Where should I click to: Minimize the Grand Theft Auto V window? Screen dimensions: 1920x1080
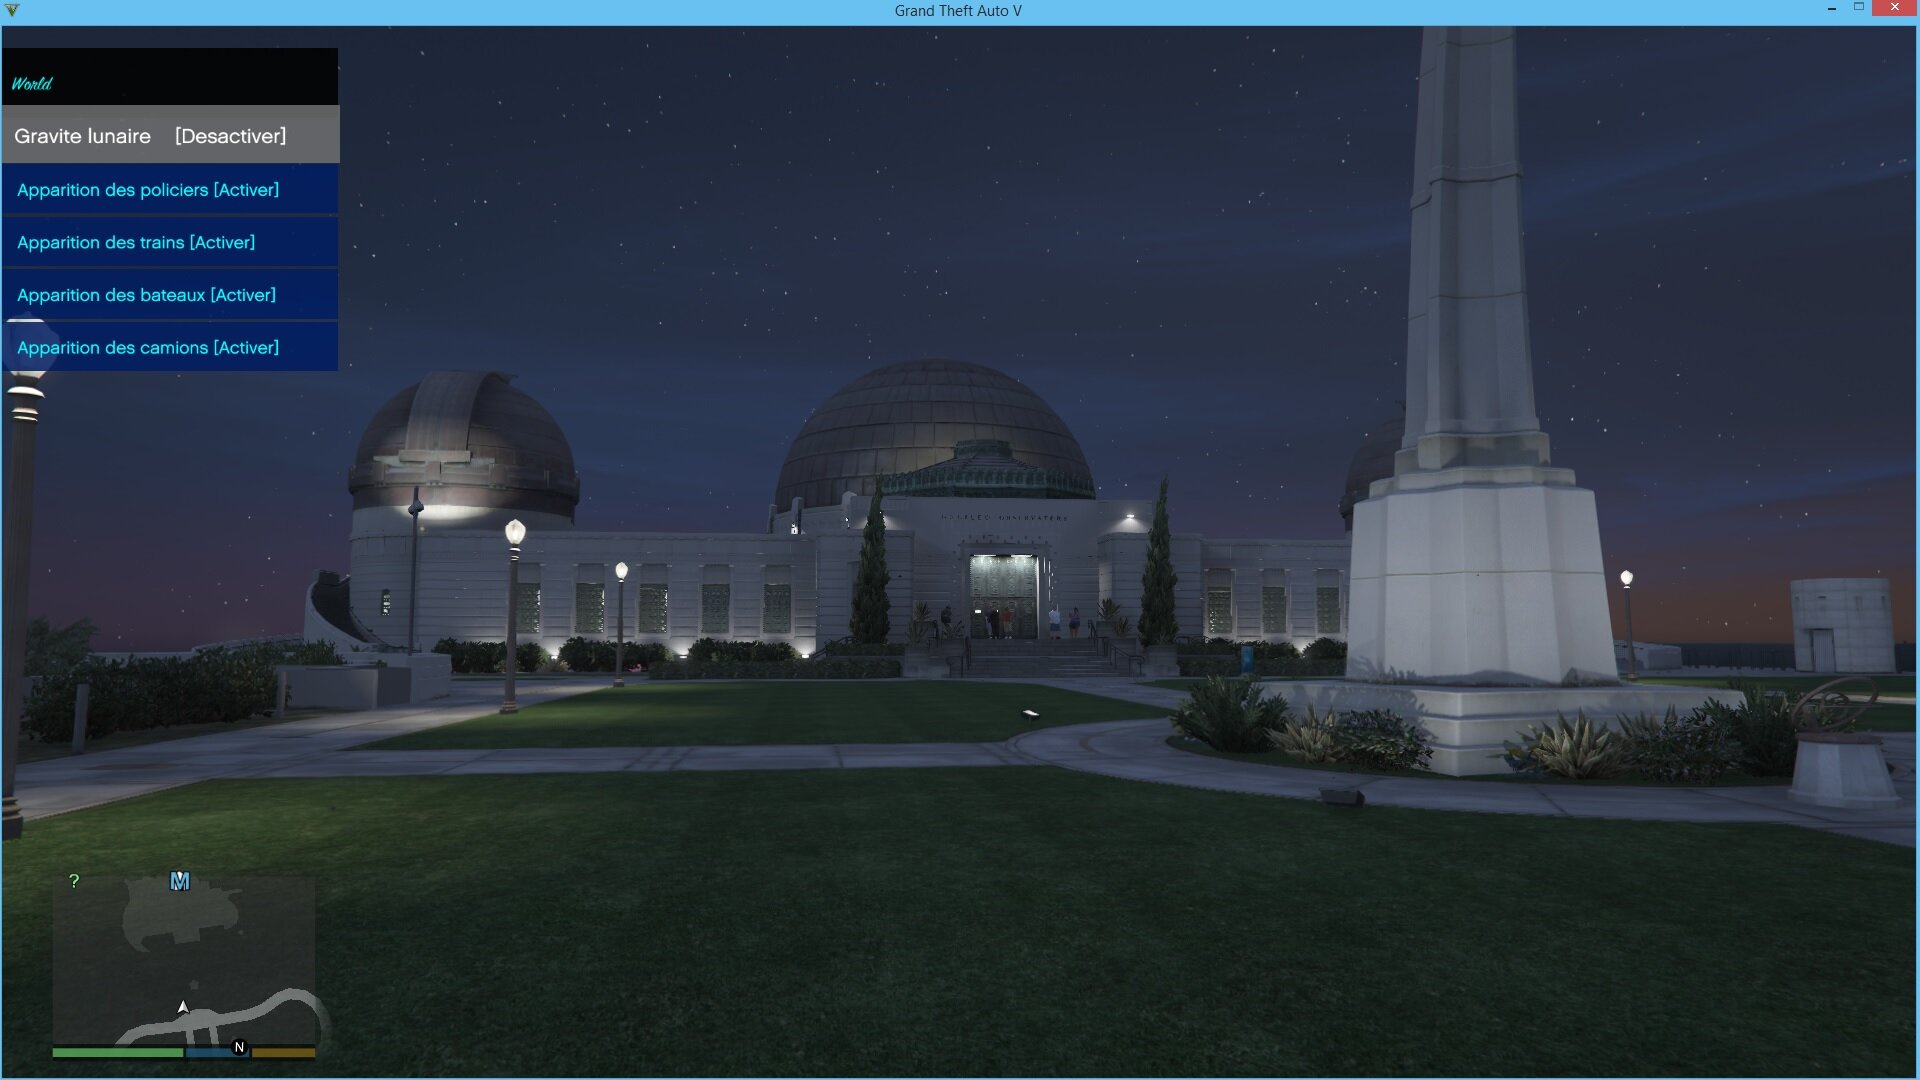[1832, 8]
